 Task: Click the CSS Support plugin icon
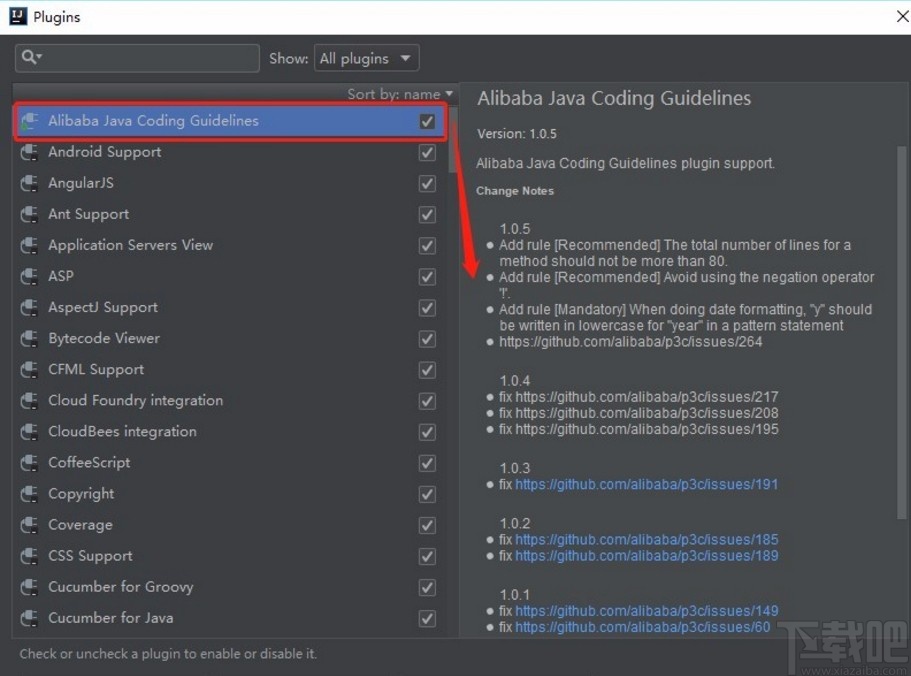coord(30,555)
